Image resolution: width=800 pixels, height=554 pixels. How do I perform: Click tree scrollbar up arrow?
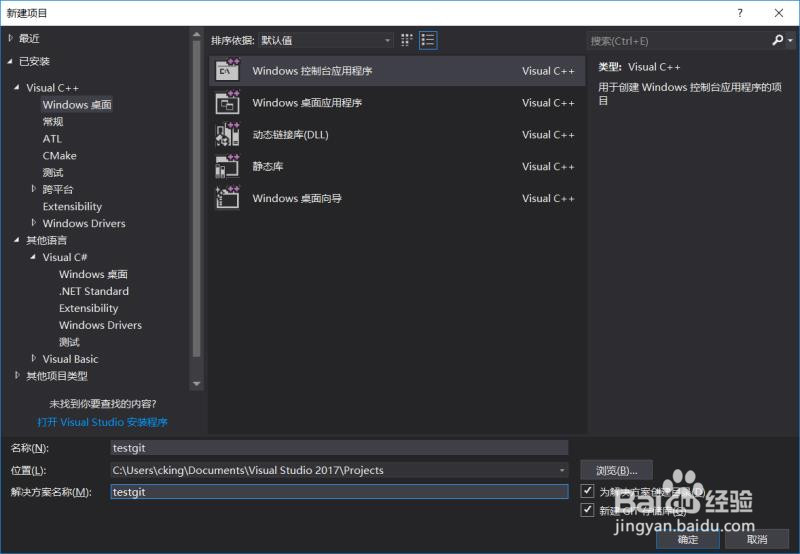pyautogui.click(x=196, y=35)
